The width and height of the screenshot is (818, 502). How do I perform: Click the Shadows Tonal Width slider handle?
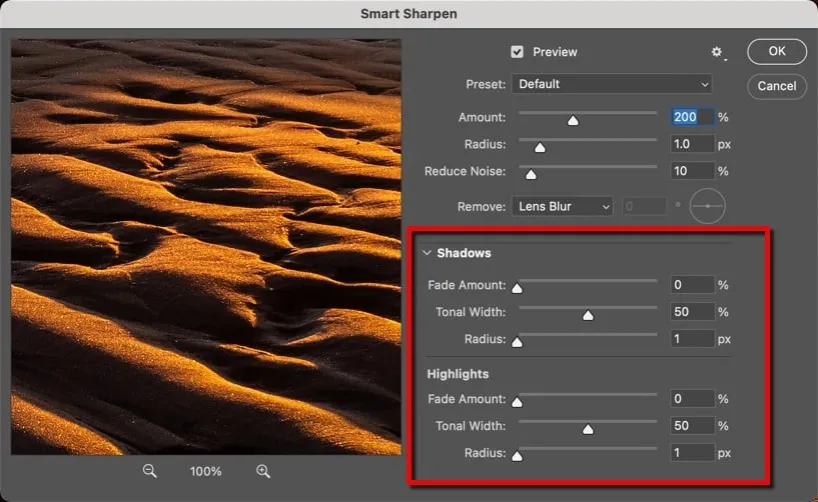[588, 316]
